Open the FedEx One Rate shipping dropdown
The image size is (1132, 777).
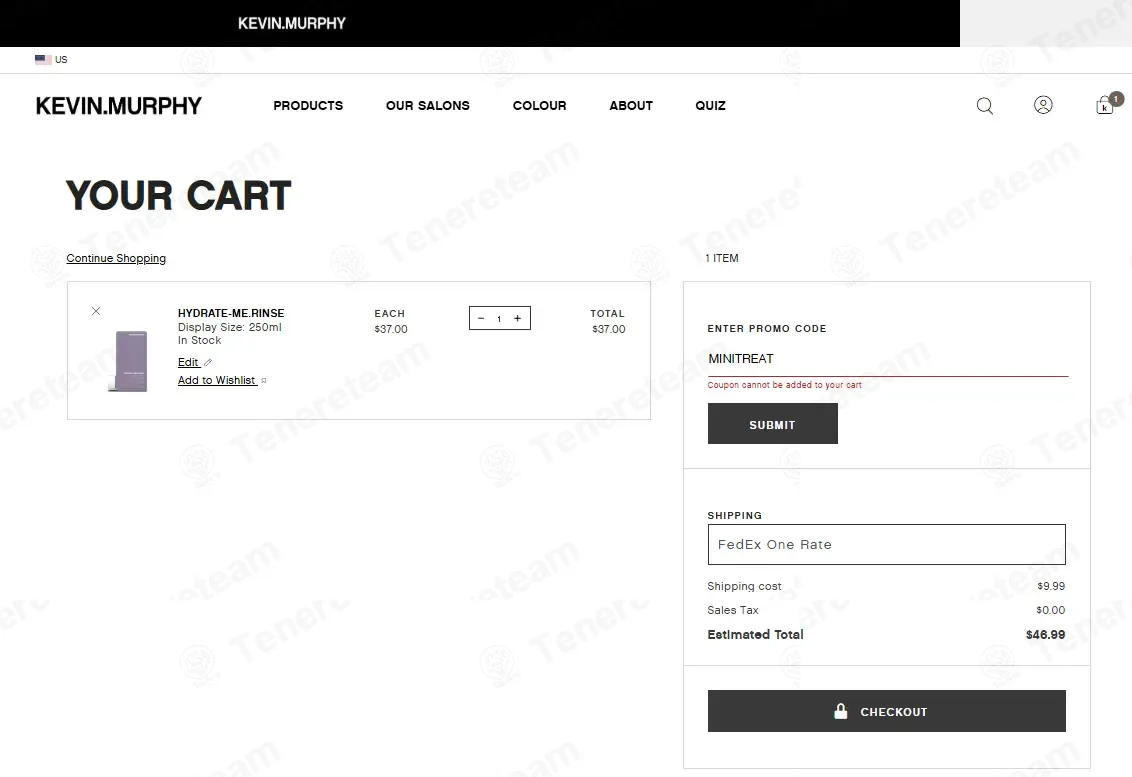[887, 544]
